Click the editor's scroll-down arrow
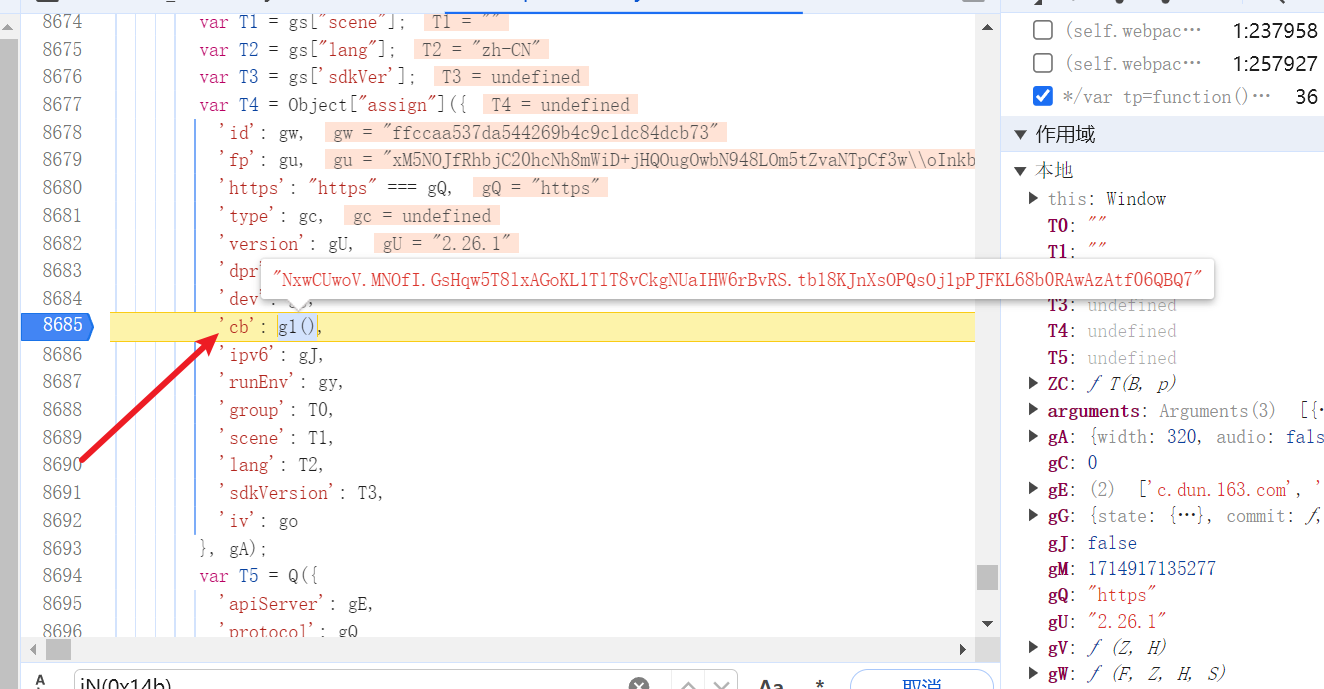The height and width of the screenshot is (689, 1324). (987, 624)
